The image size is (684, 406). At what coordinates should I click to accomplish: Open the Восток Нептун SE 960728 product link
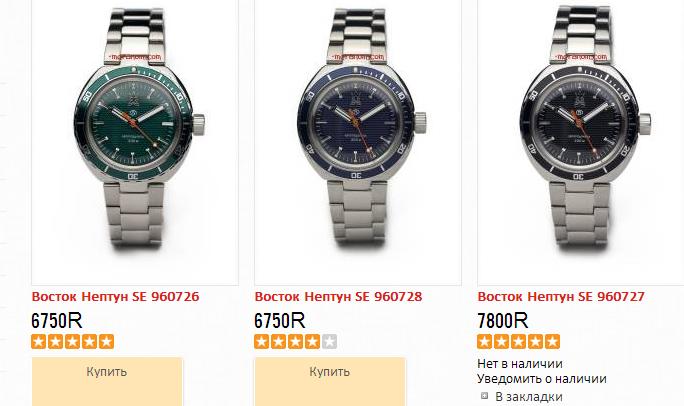pyautogui.click(x=339, y=297)
